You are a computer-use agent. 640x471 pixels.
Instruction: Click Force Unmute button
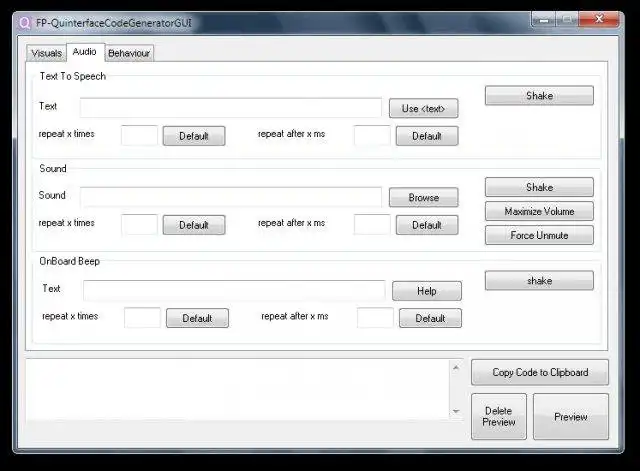[539, 236]
